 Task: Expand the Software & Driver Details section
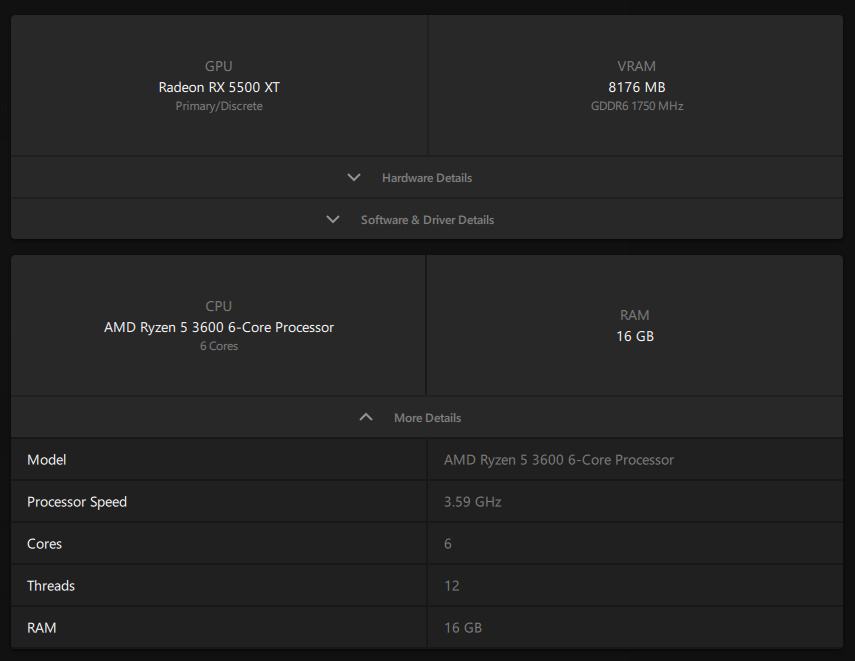(427, 219)
